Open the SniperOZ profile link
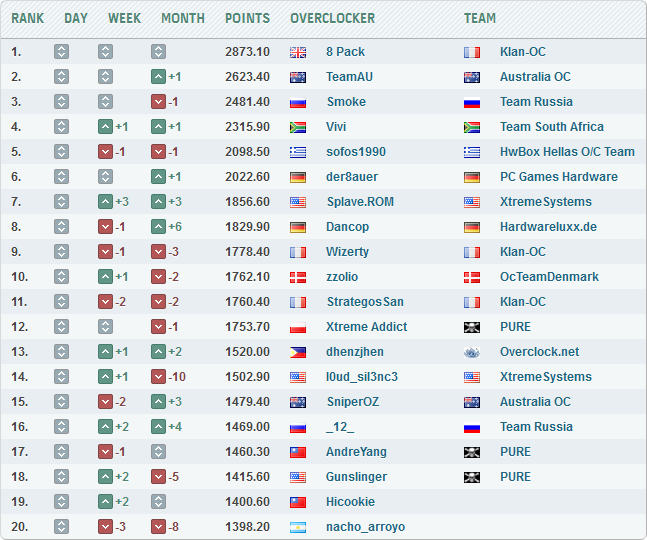 click(x=353, y=402)
